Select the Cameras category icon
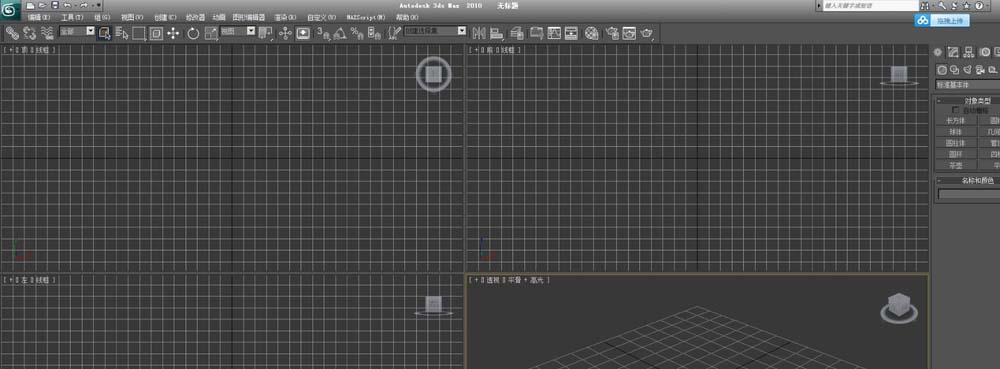Image resolution: width=1000 pixels, height=369 pixels. 980,69
